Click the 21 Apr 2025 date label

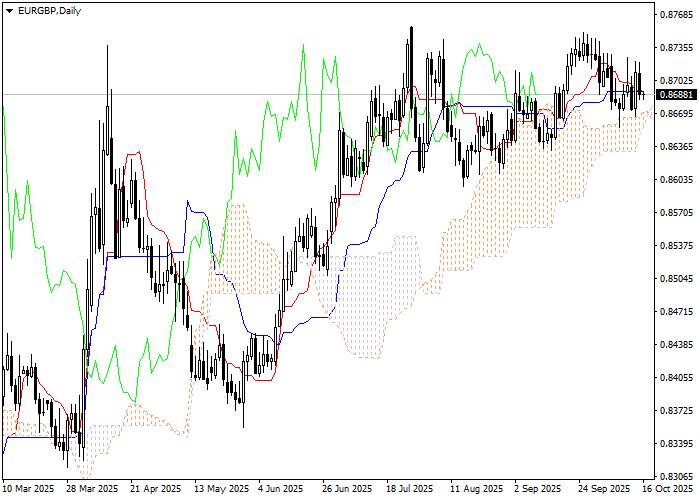[154, 489]
